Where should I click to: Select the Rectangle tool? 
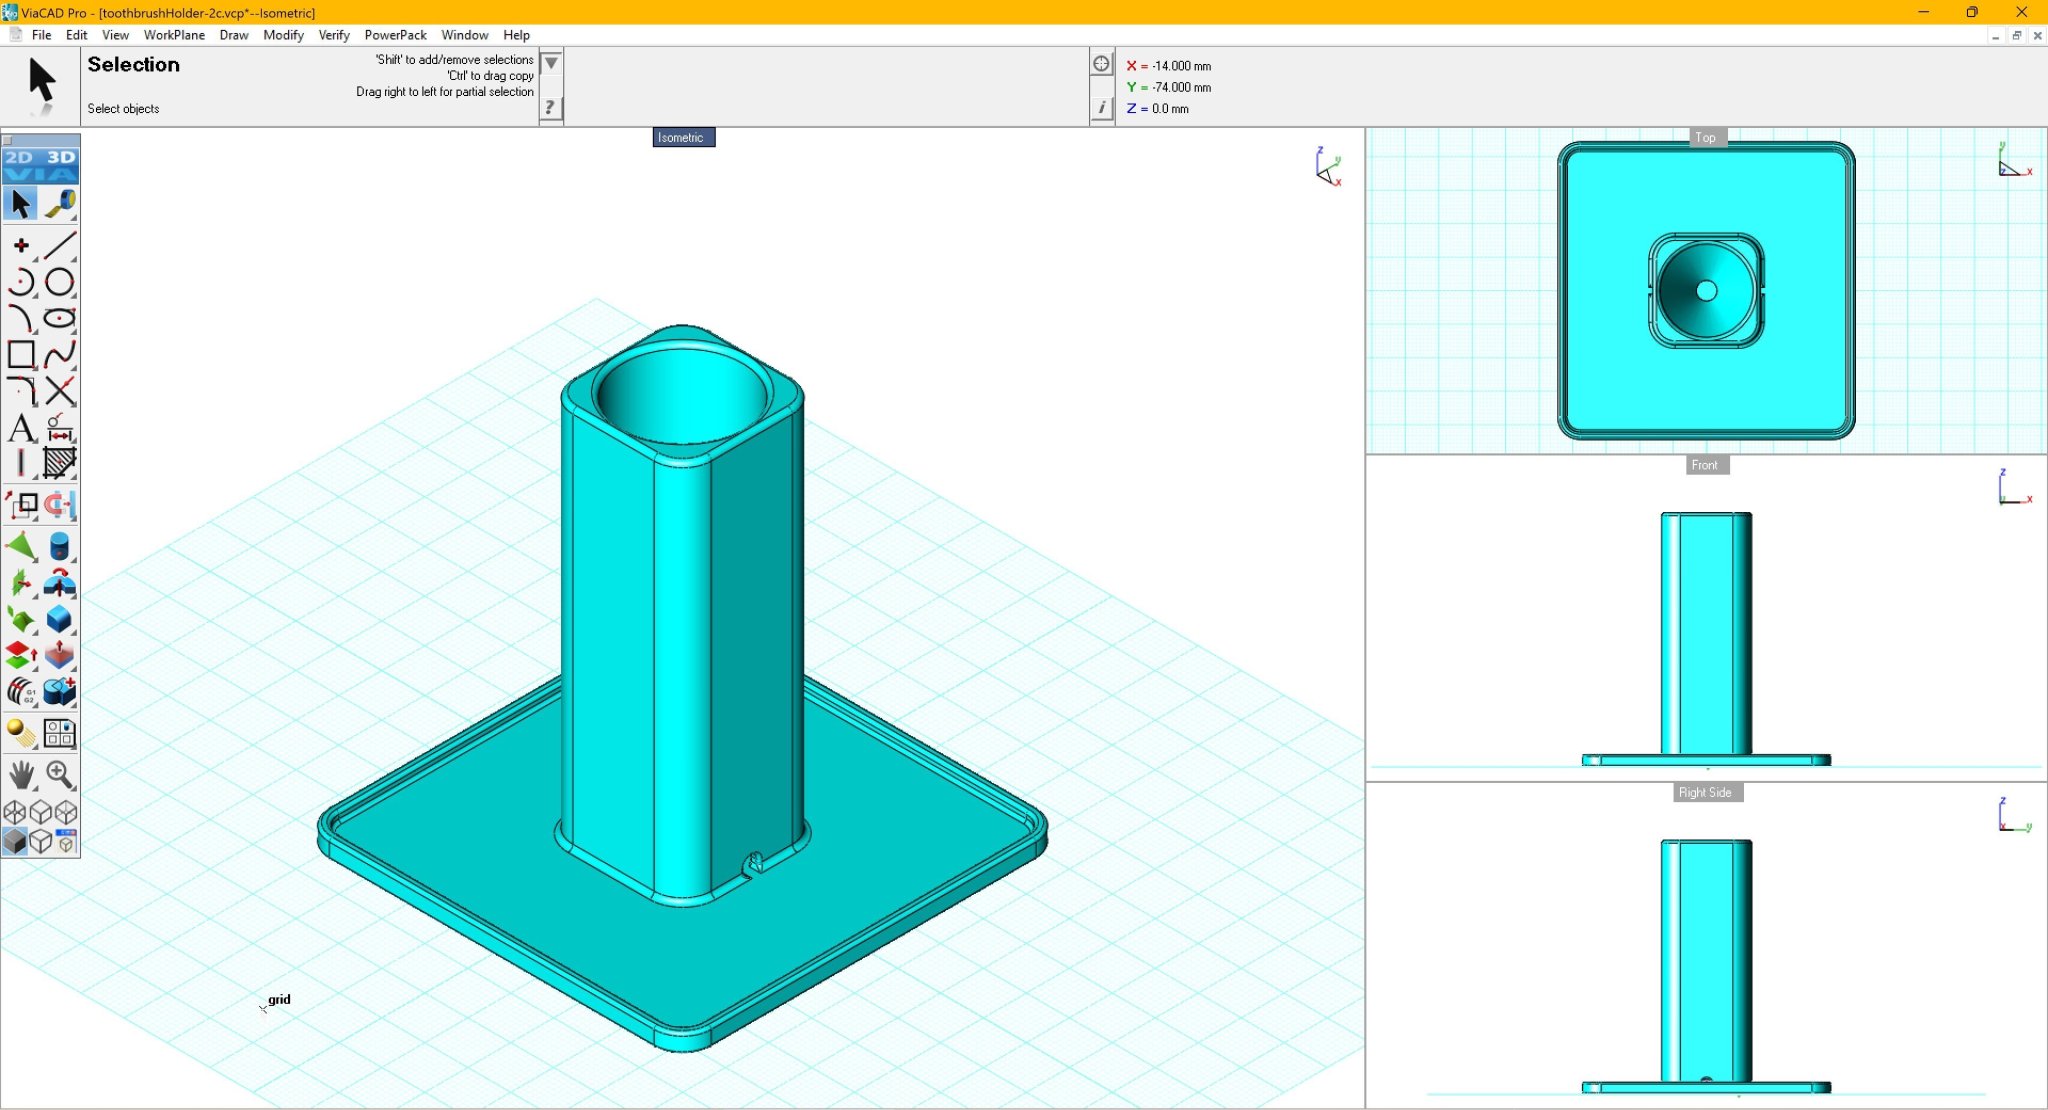(21, 354)
